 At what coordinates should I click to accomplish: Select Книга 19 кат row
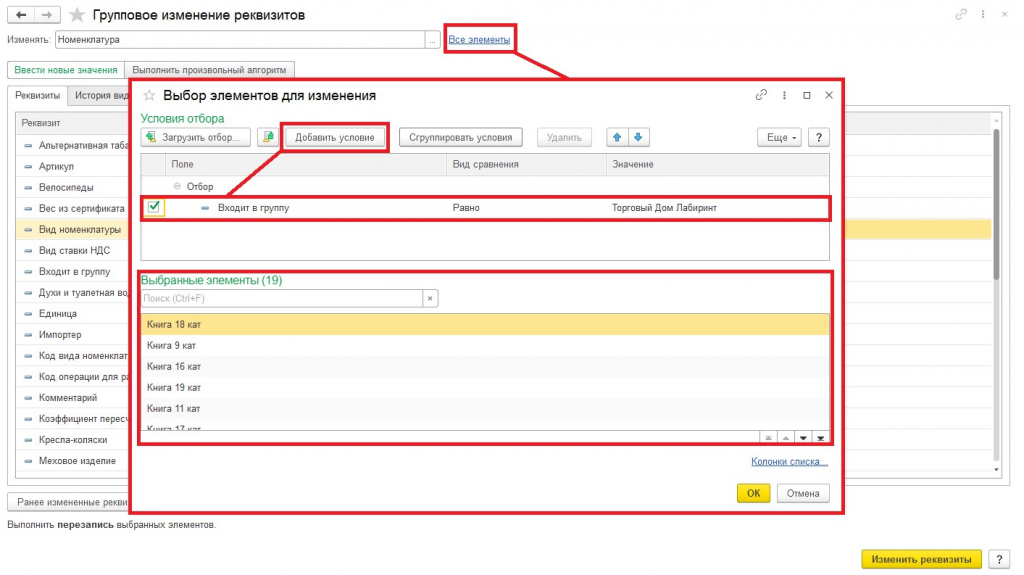pos(485,387)
